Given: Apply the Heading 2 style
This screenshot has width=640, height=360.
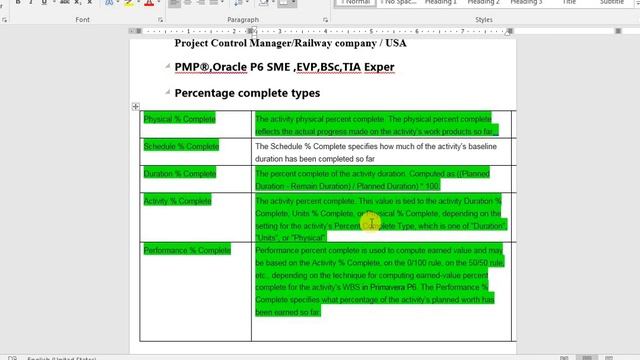Looking at the screenshot, I should tap(483, 3).
